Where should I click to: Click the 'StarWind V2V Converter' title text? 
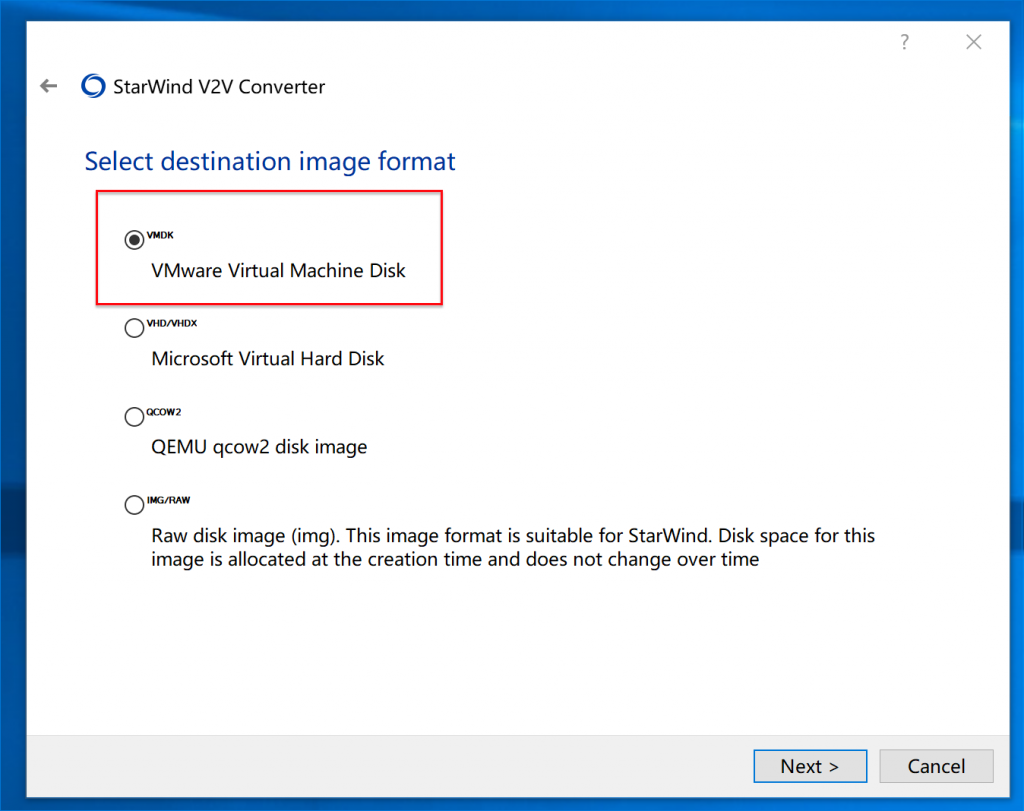[x=219, y=87]
